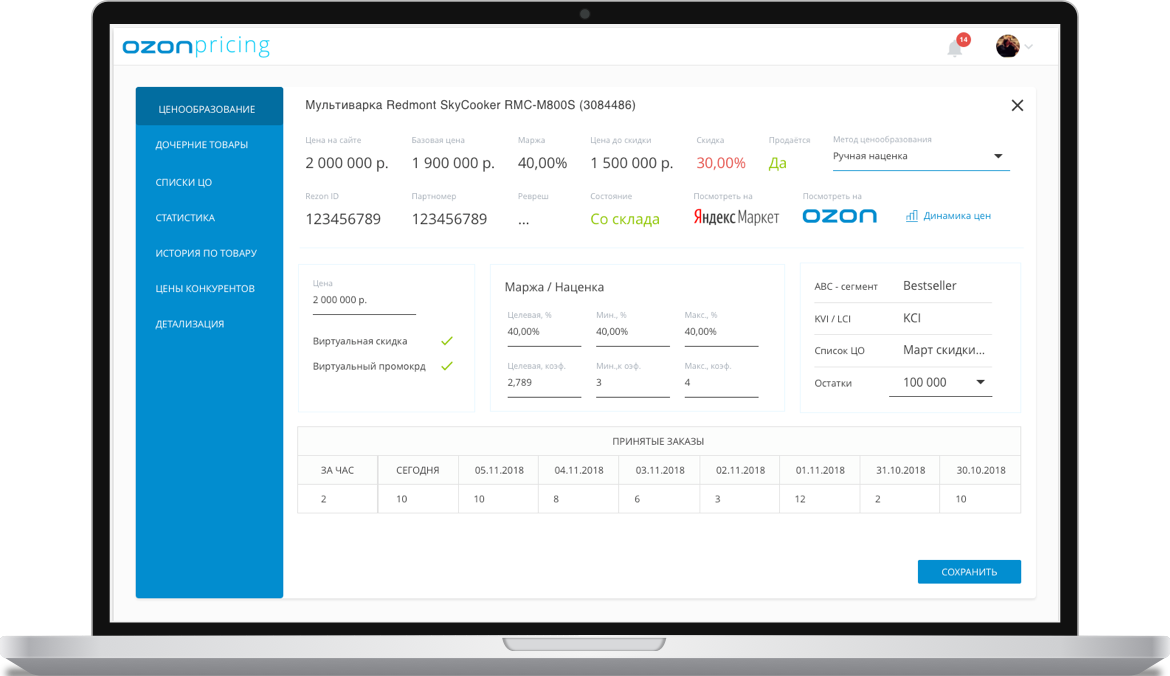Click the 04.11.2018 column header
This screenshot has width=1170, height=676.
(579, 471)
